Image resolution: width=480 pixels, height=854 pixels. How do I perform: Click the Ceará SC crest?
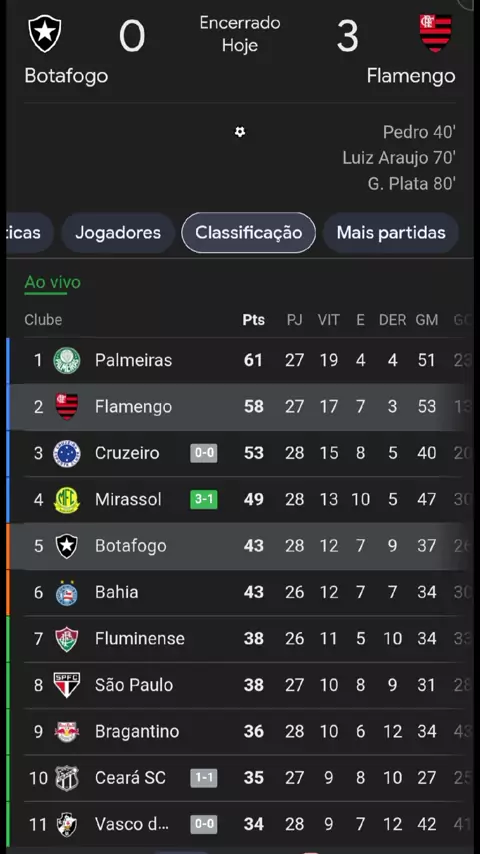pyautogui.click(x=66, y=778)
